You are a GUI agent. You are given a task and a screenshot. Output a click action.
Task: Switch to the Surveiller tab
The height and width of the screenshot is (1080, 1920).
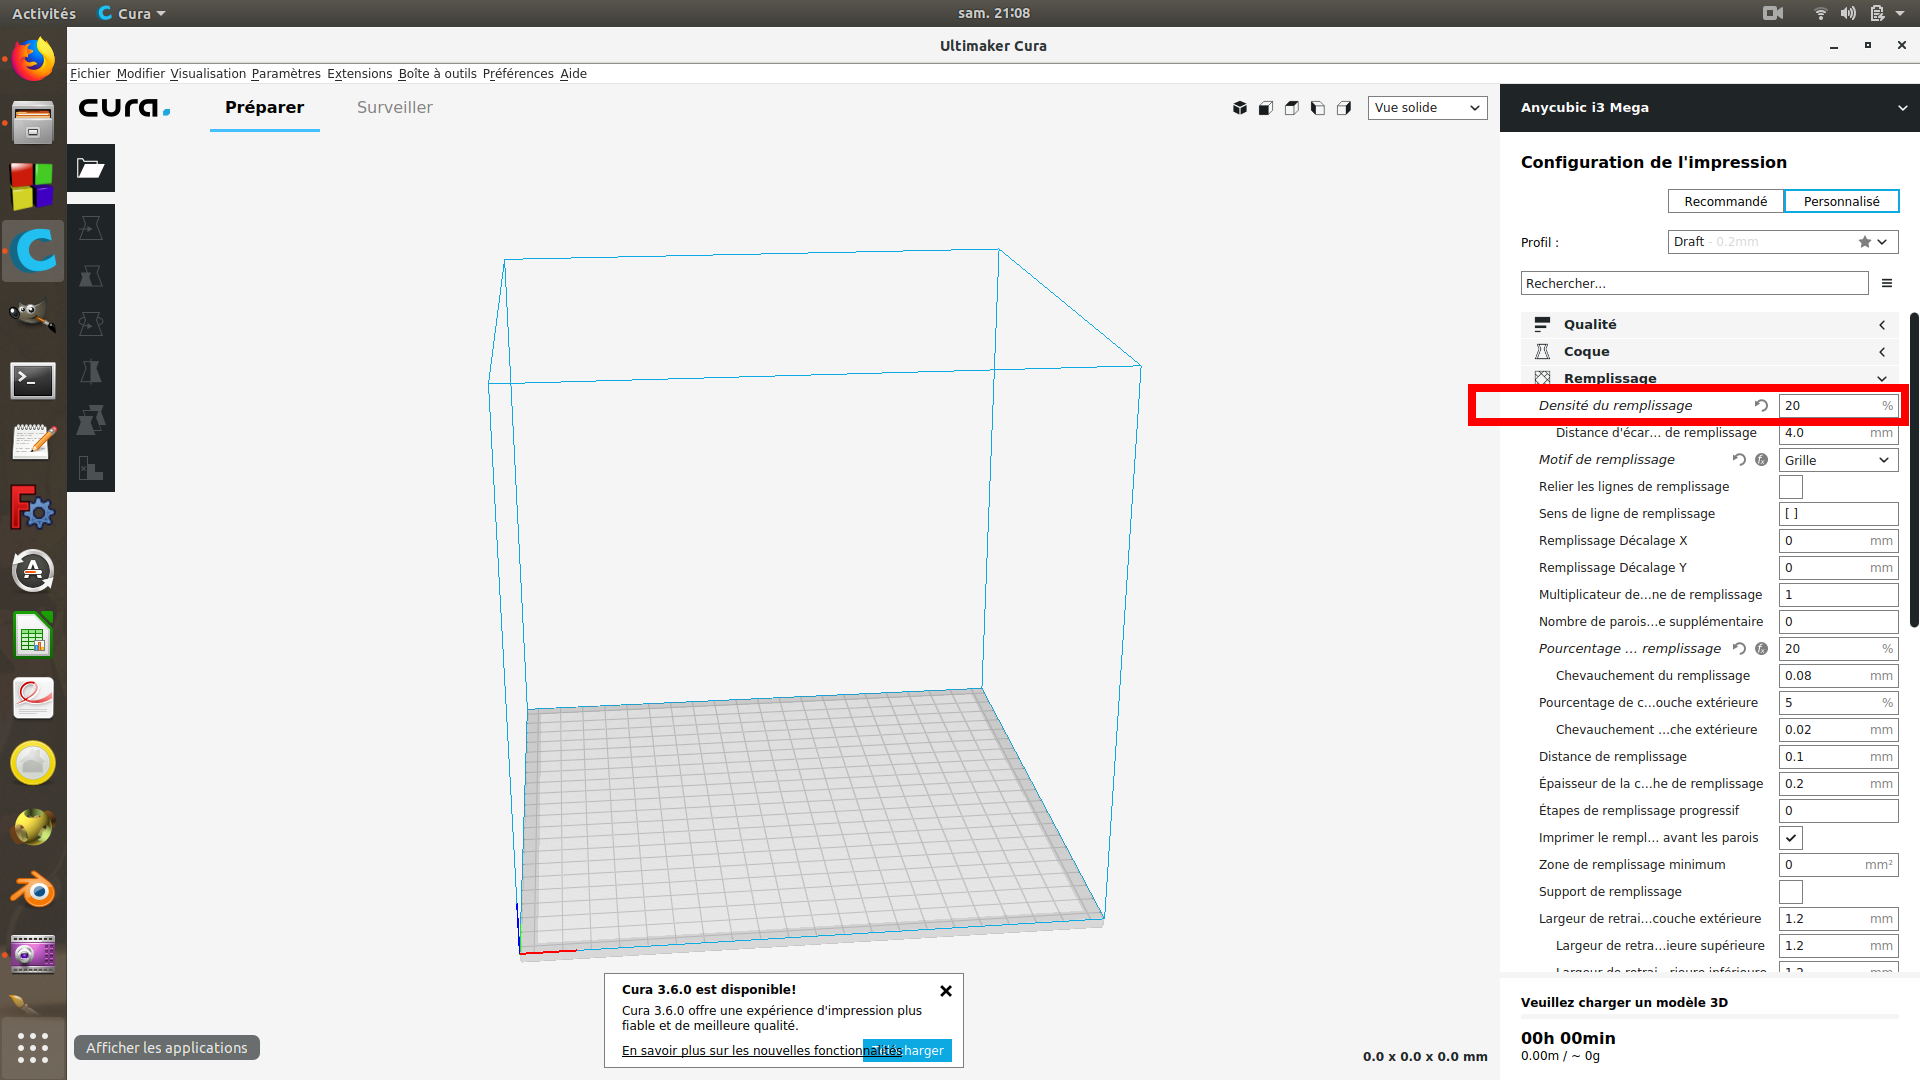tap(395, 108)
